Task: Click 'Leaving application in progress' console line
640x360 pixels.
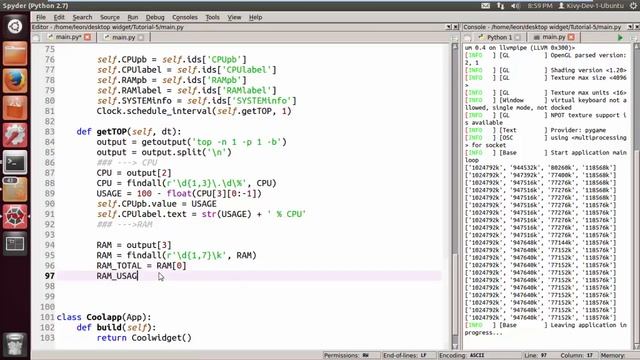Action: tap(545, 329)
